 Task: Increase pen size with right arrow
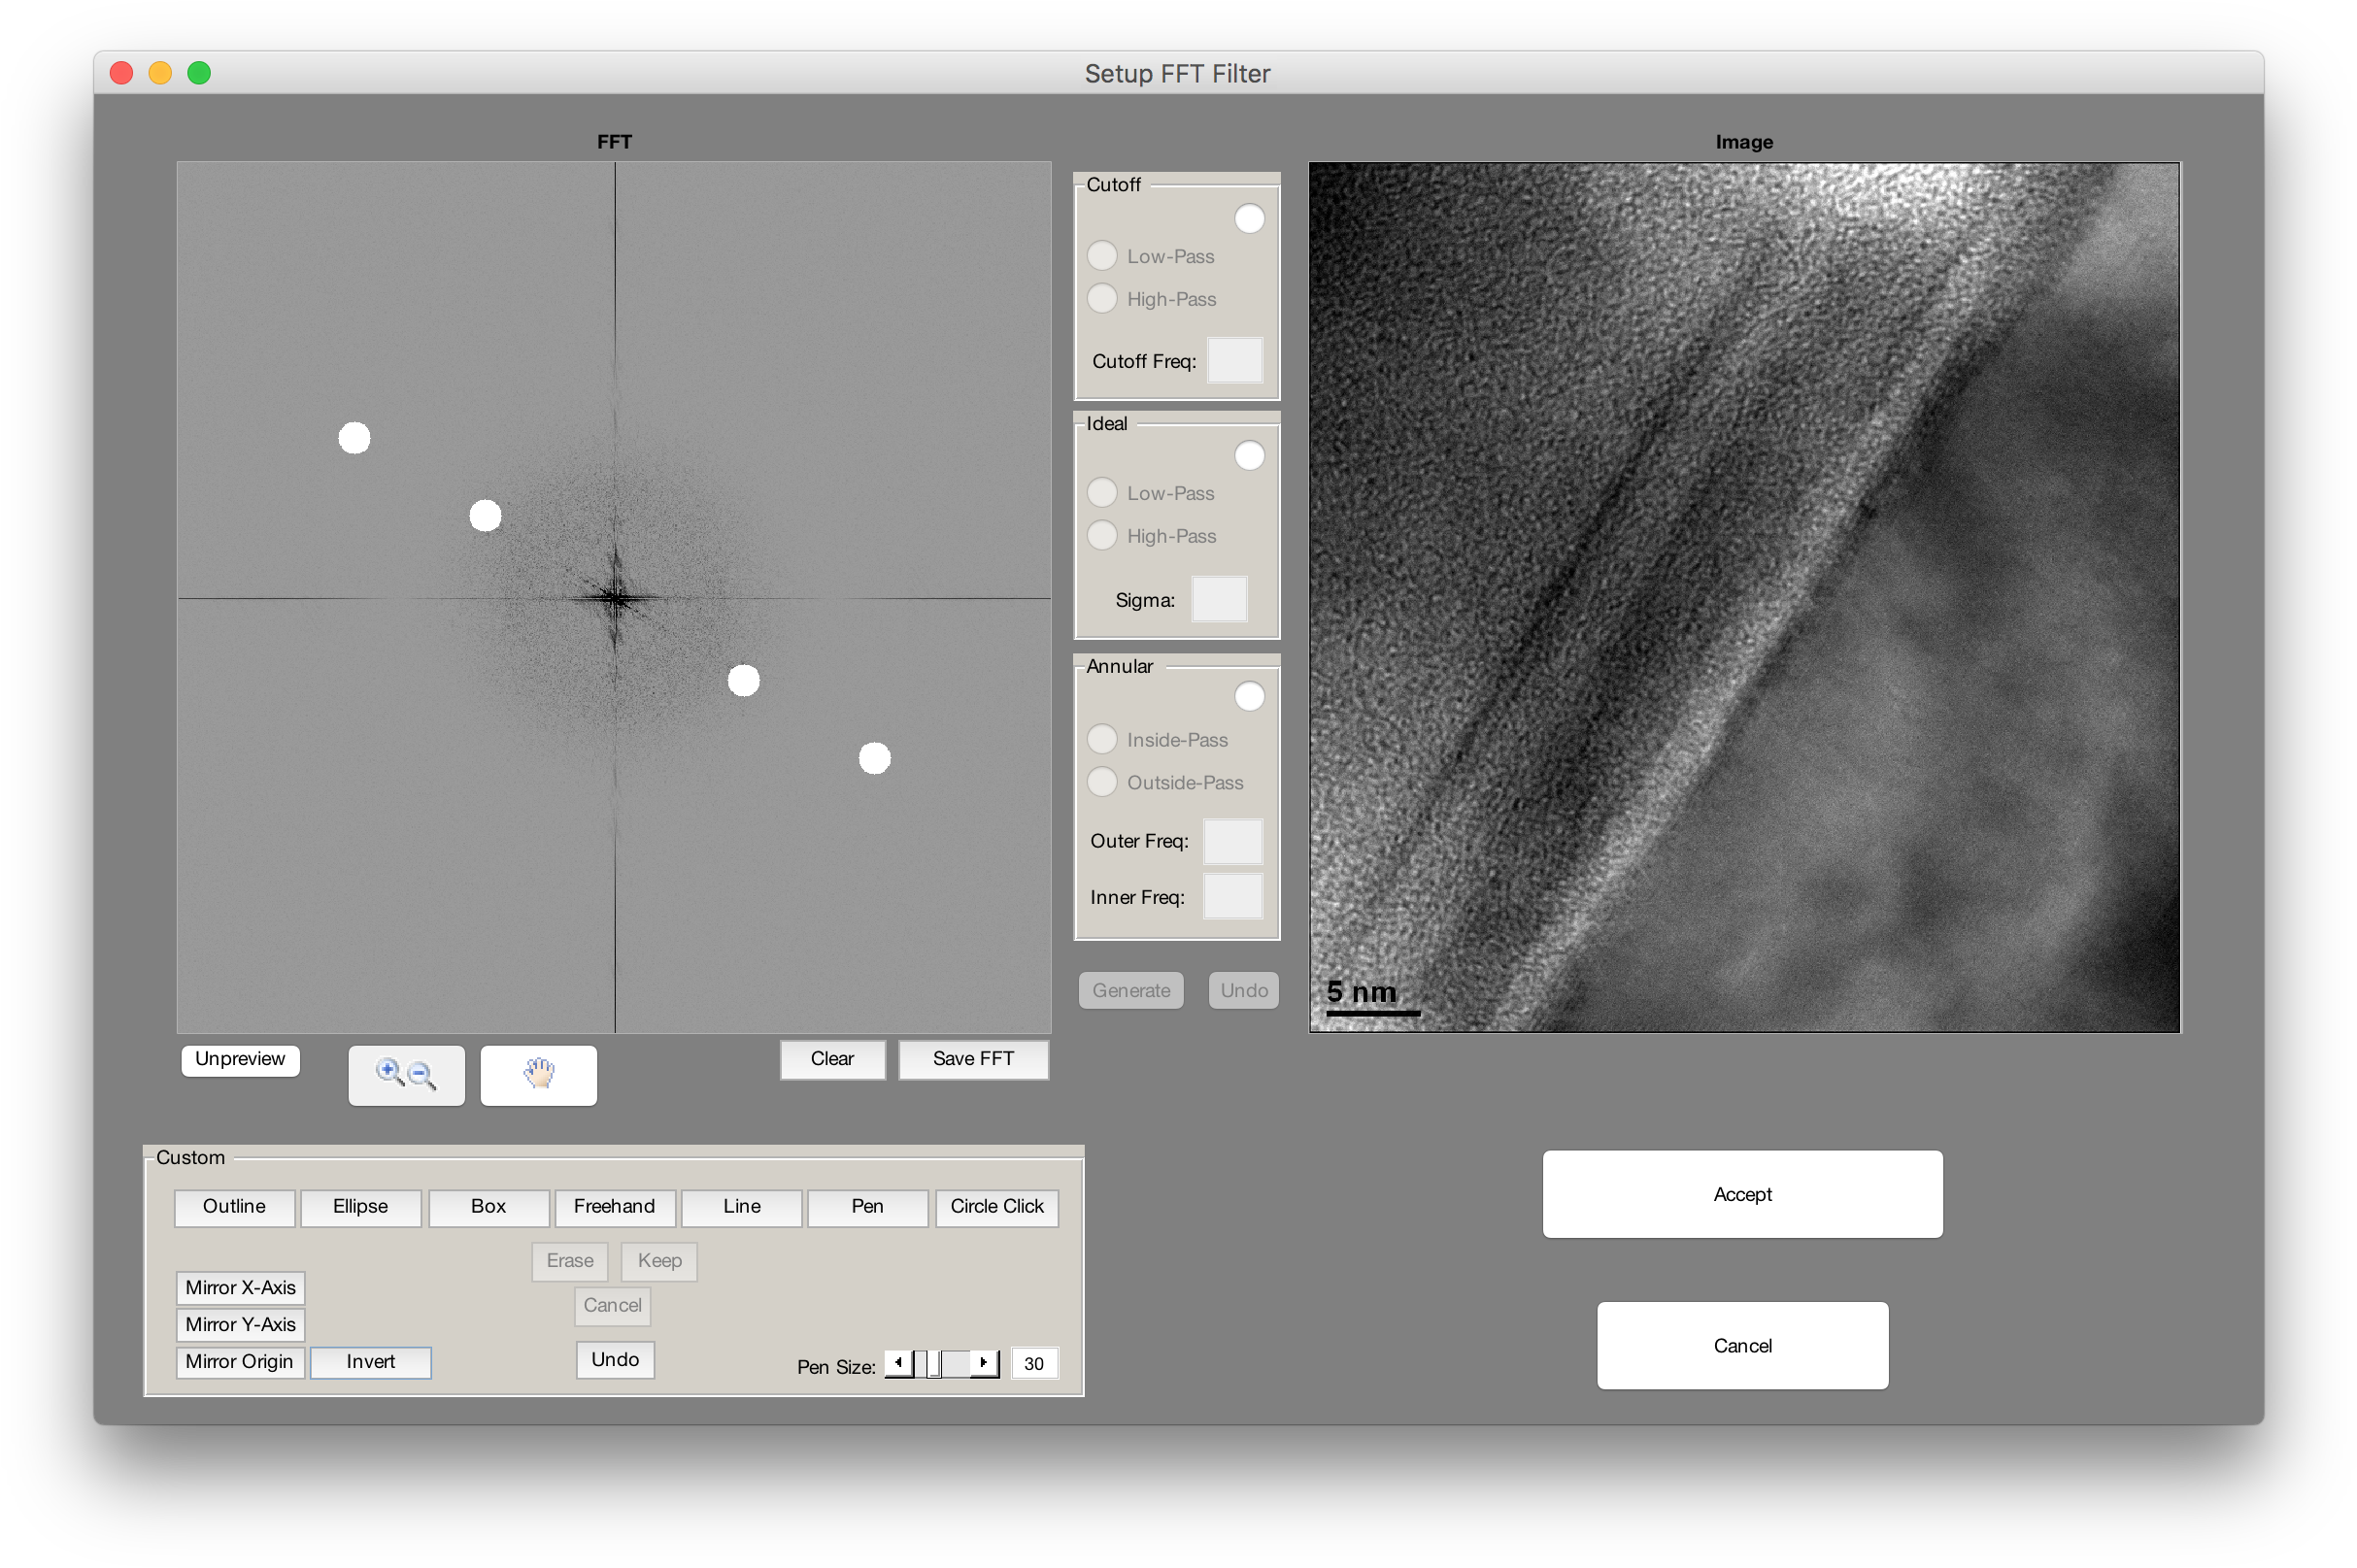984,1362
